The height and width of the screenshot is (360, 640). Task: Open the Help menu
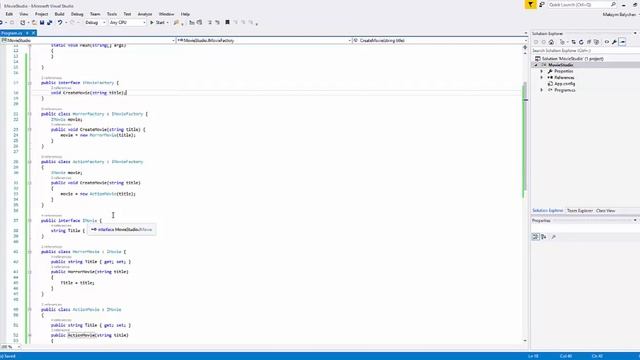[185, 14]
